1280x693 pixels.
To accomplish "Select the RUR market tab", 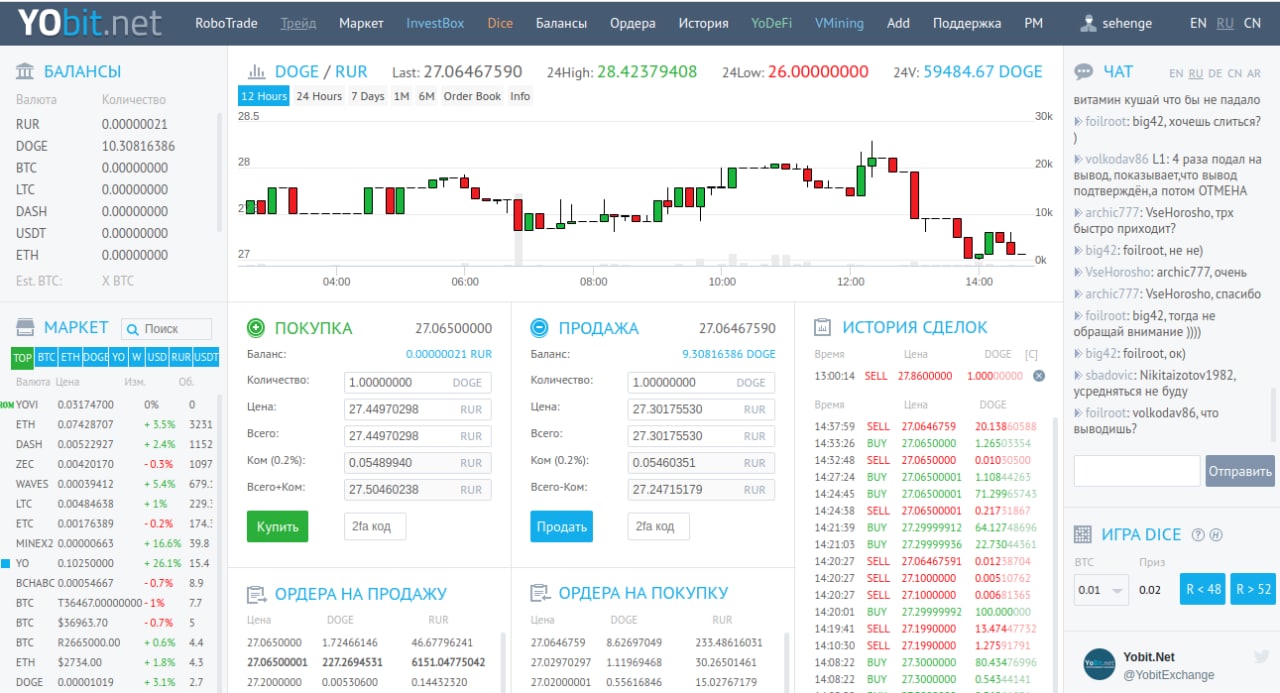I will tap(181, 357).
